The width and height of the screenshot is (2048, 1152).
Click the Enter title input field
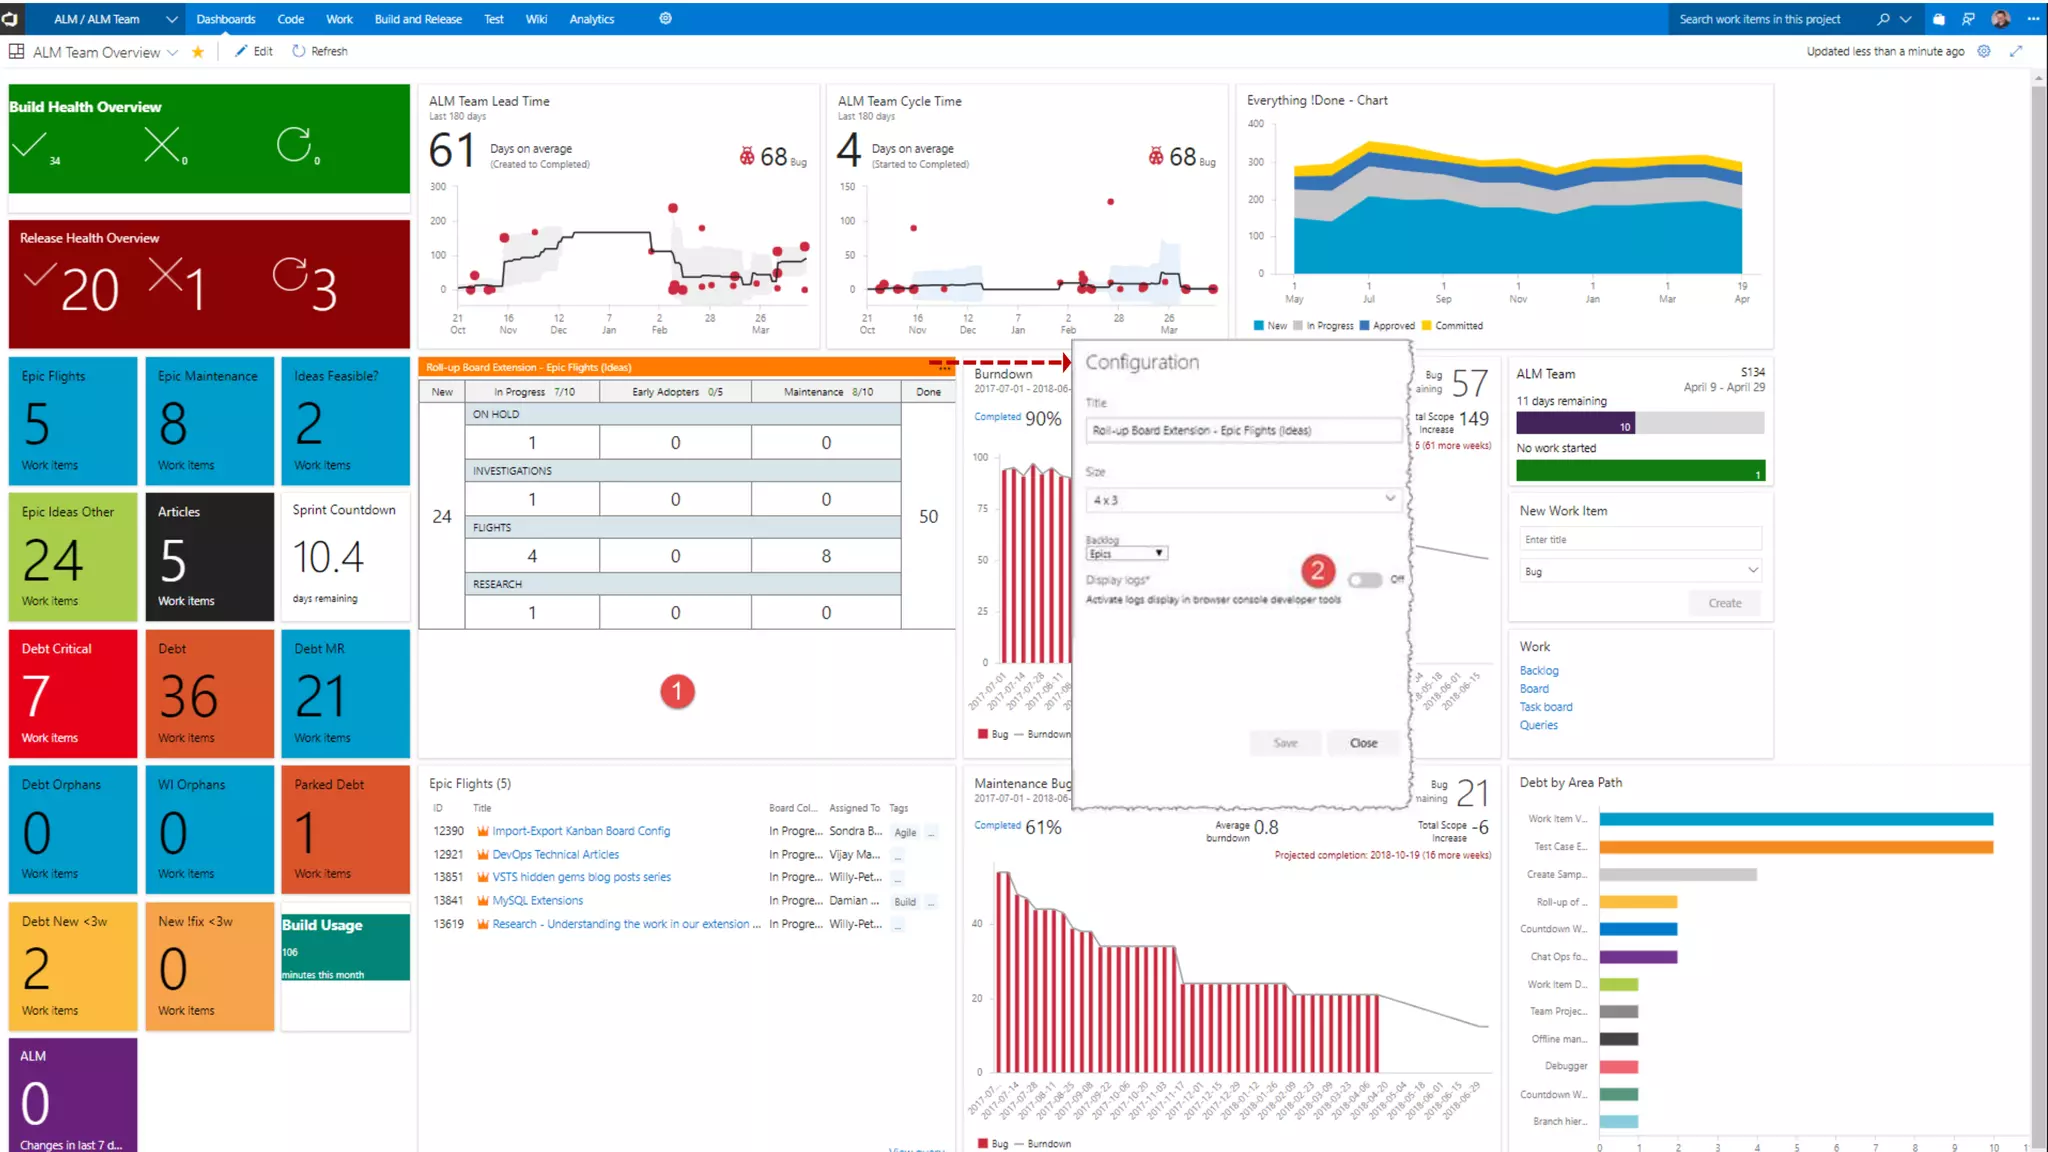(1639, 539)
